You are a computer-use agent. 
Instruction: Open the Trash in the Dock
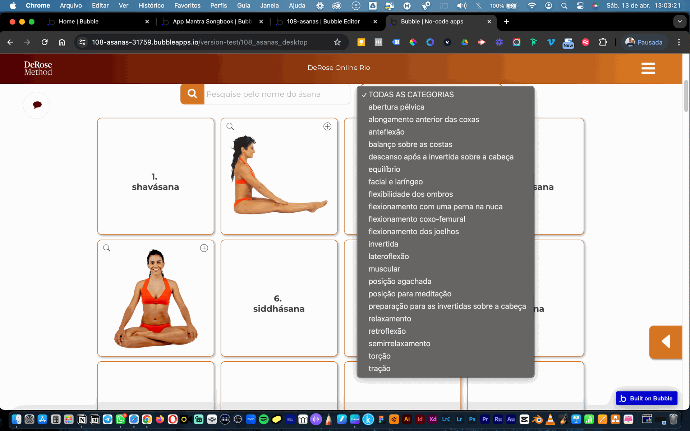point(673,419)
